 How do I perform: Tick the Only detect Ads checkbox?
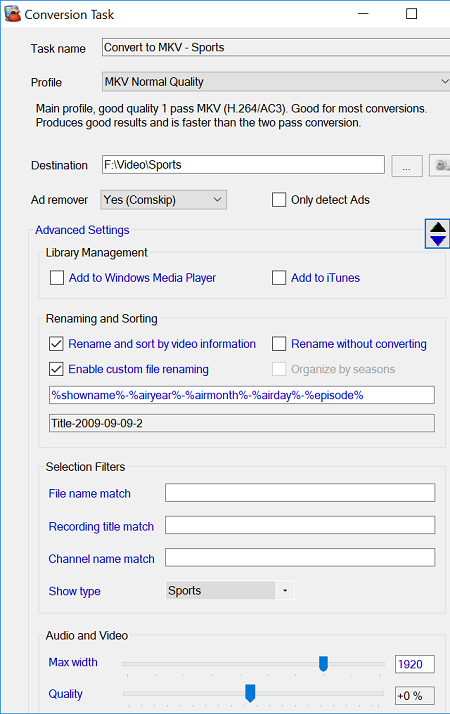tap(279, 199)
